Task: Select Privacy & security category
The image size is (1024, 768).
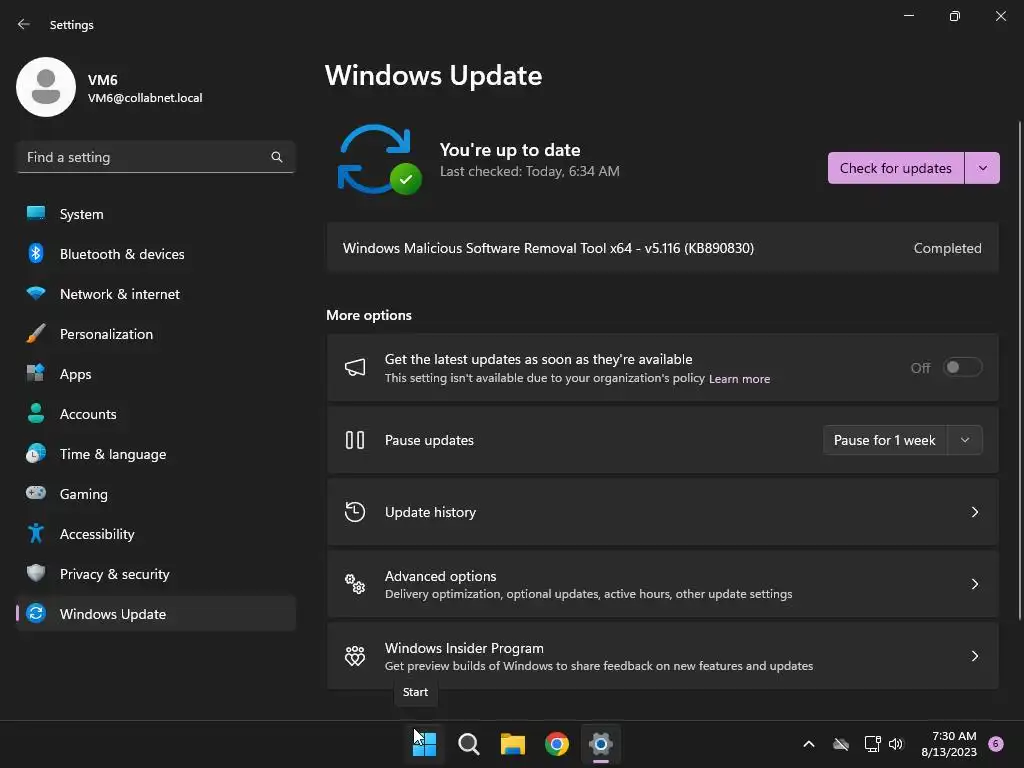Action: (x=155, y=573)
